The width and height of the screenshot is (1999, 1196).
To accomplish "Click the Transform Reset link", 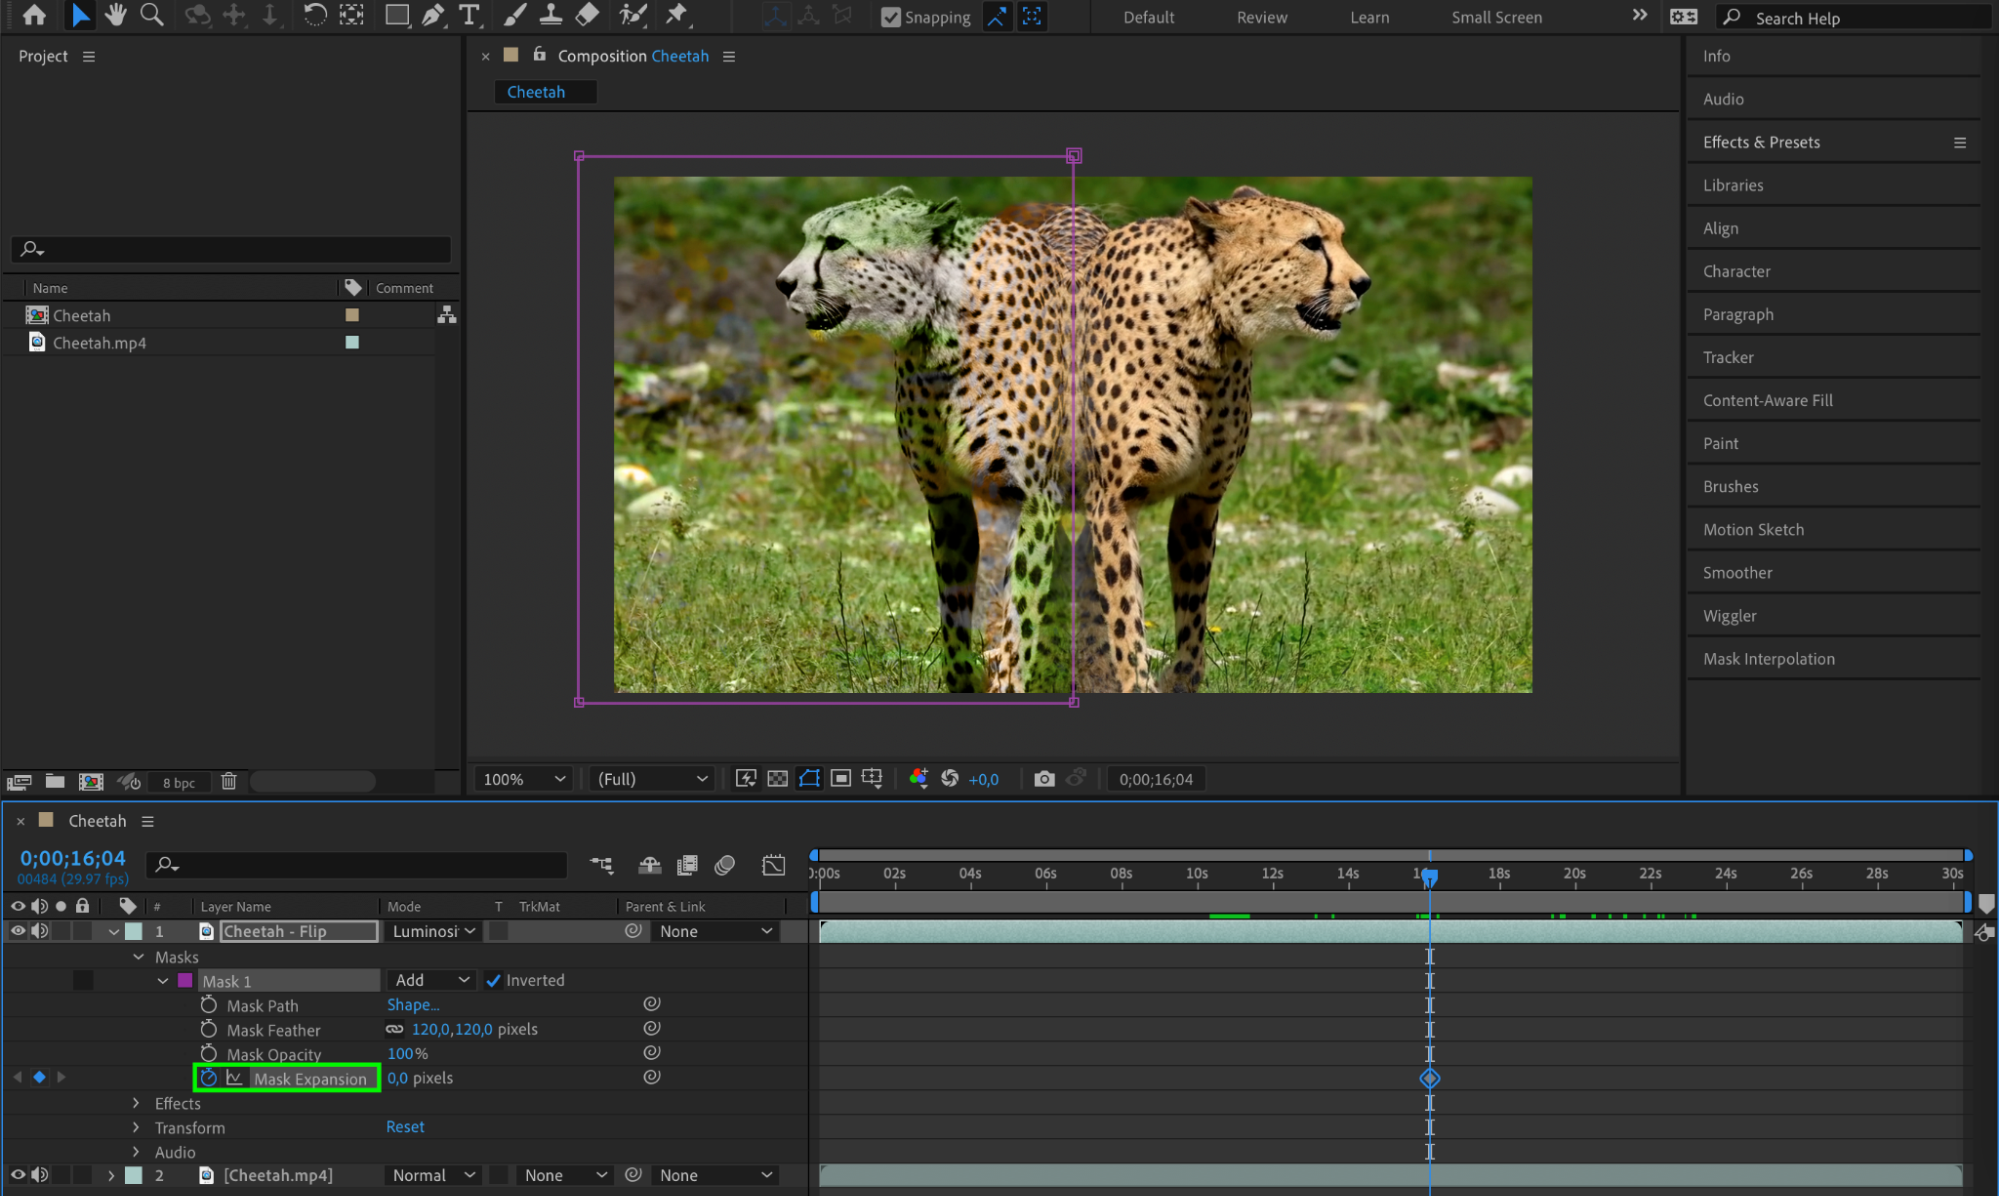I will point(405,1127).
